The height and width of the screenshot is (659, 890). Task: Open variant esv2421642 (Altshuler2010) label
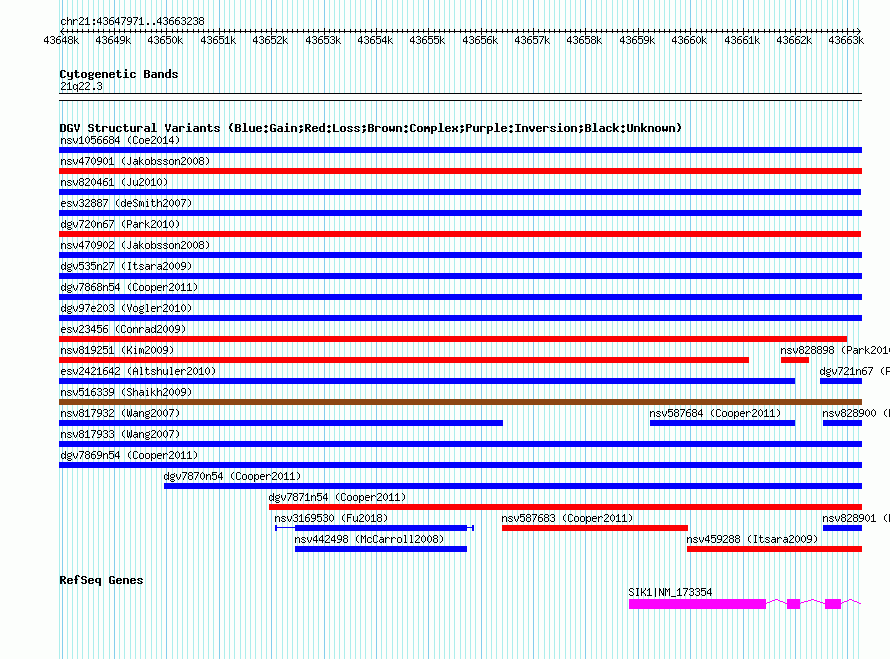click(x=138, y=371)
